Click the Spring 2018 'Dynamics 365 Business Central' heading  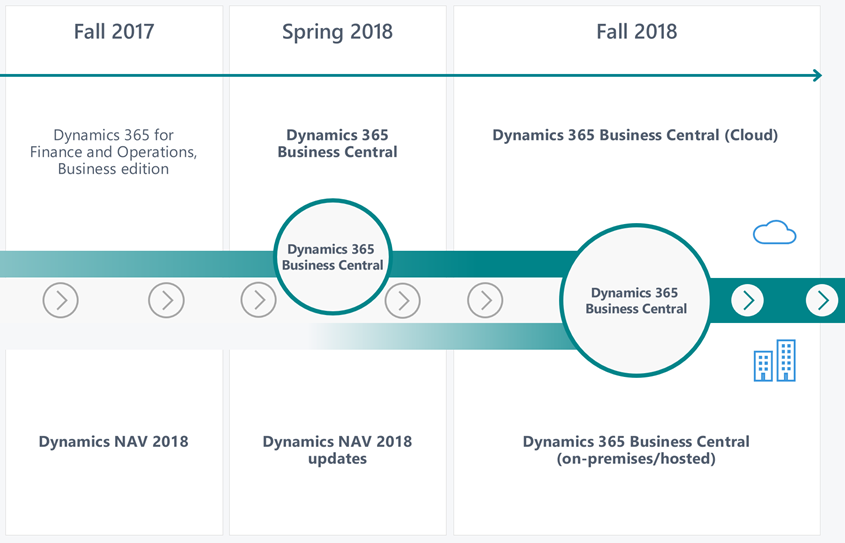(x=337, y=143)
